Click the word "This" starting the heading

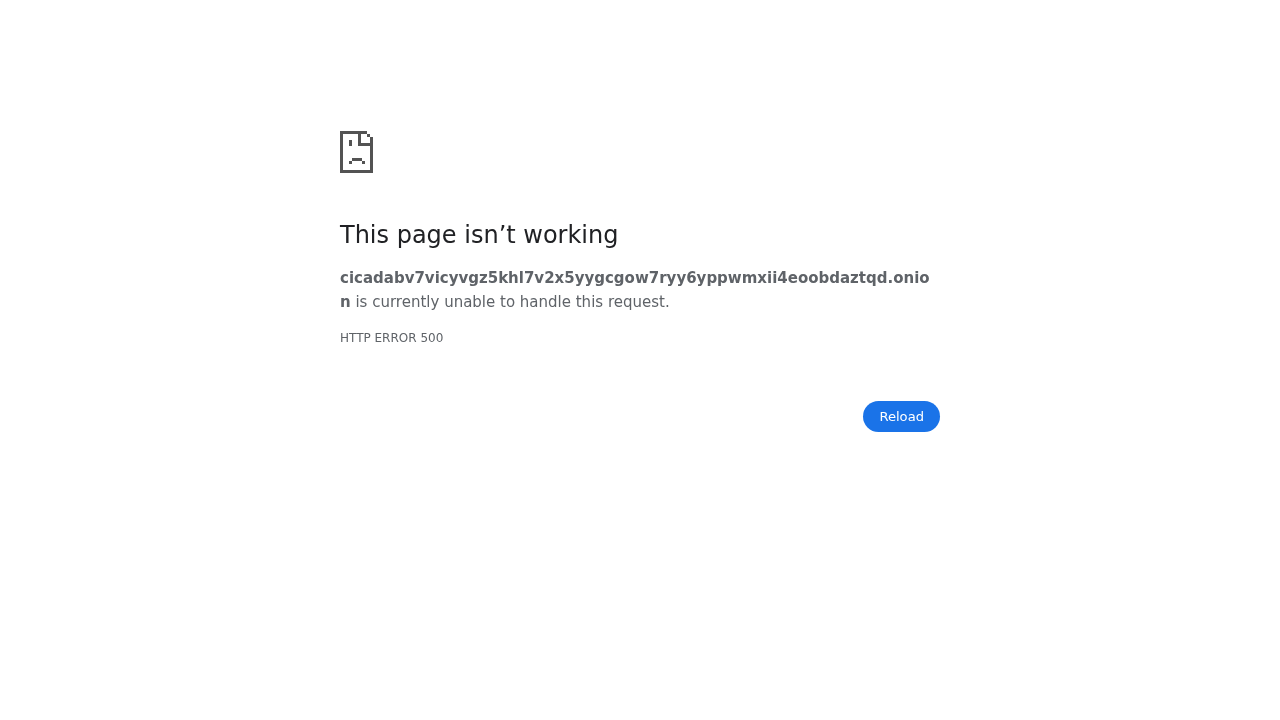360,235
